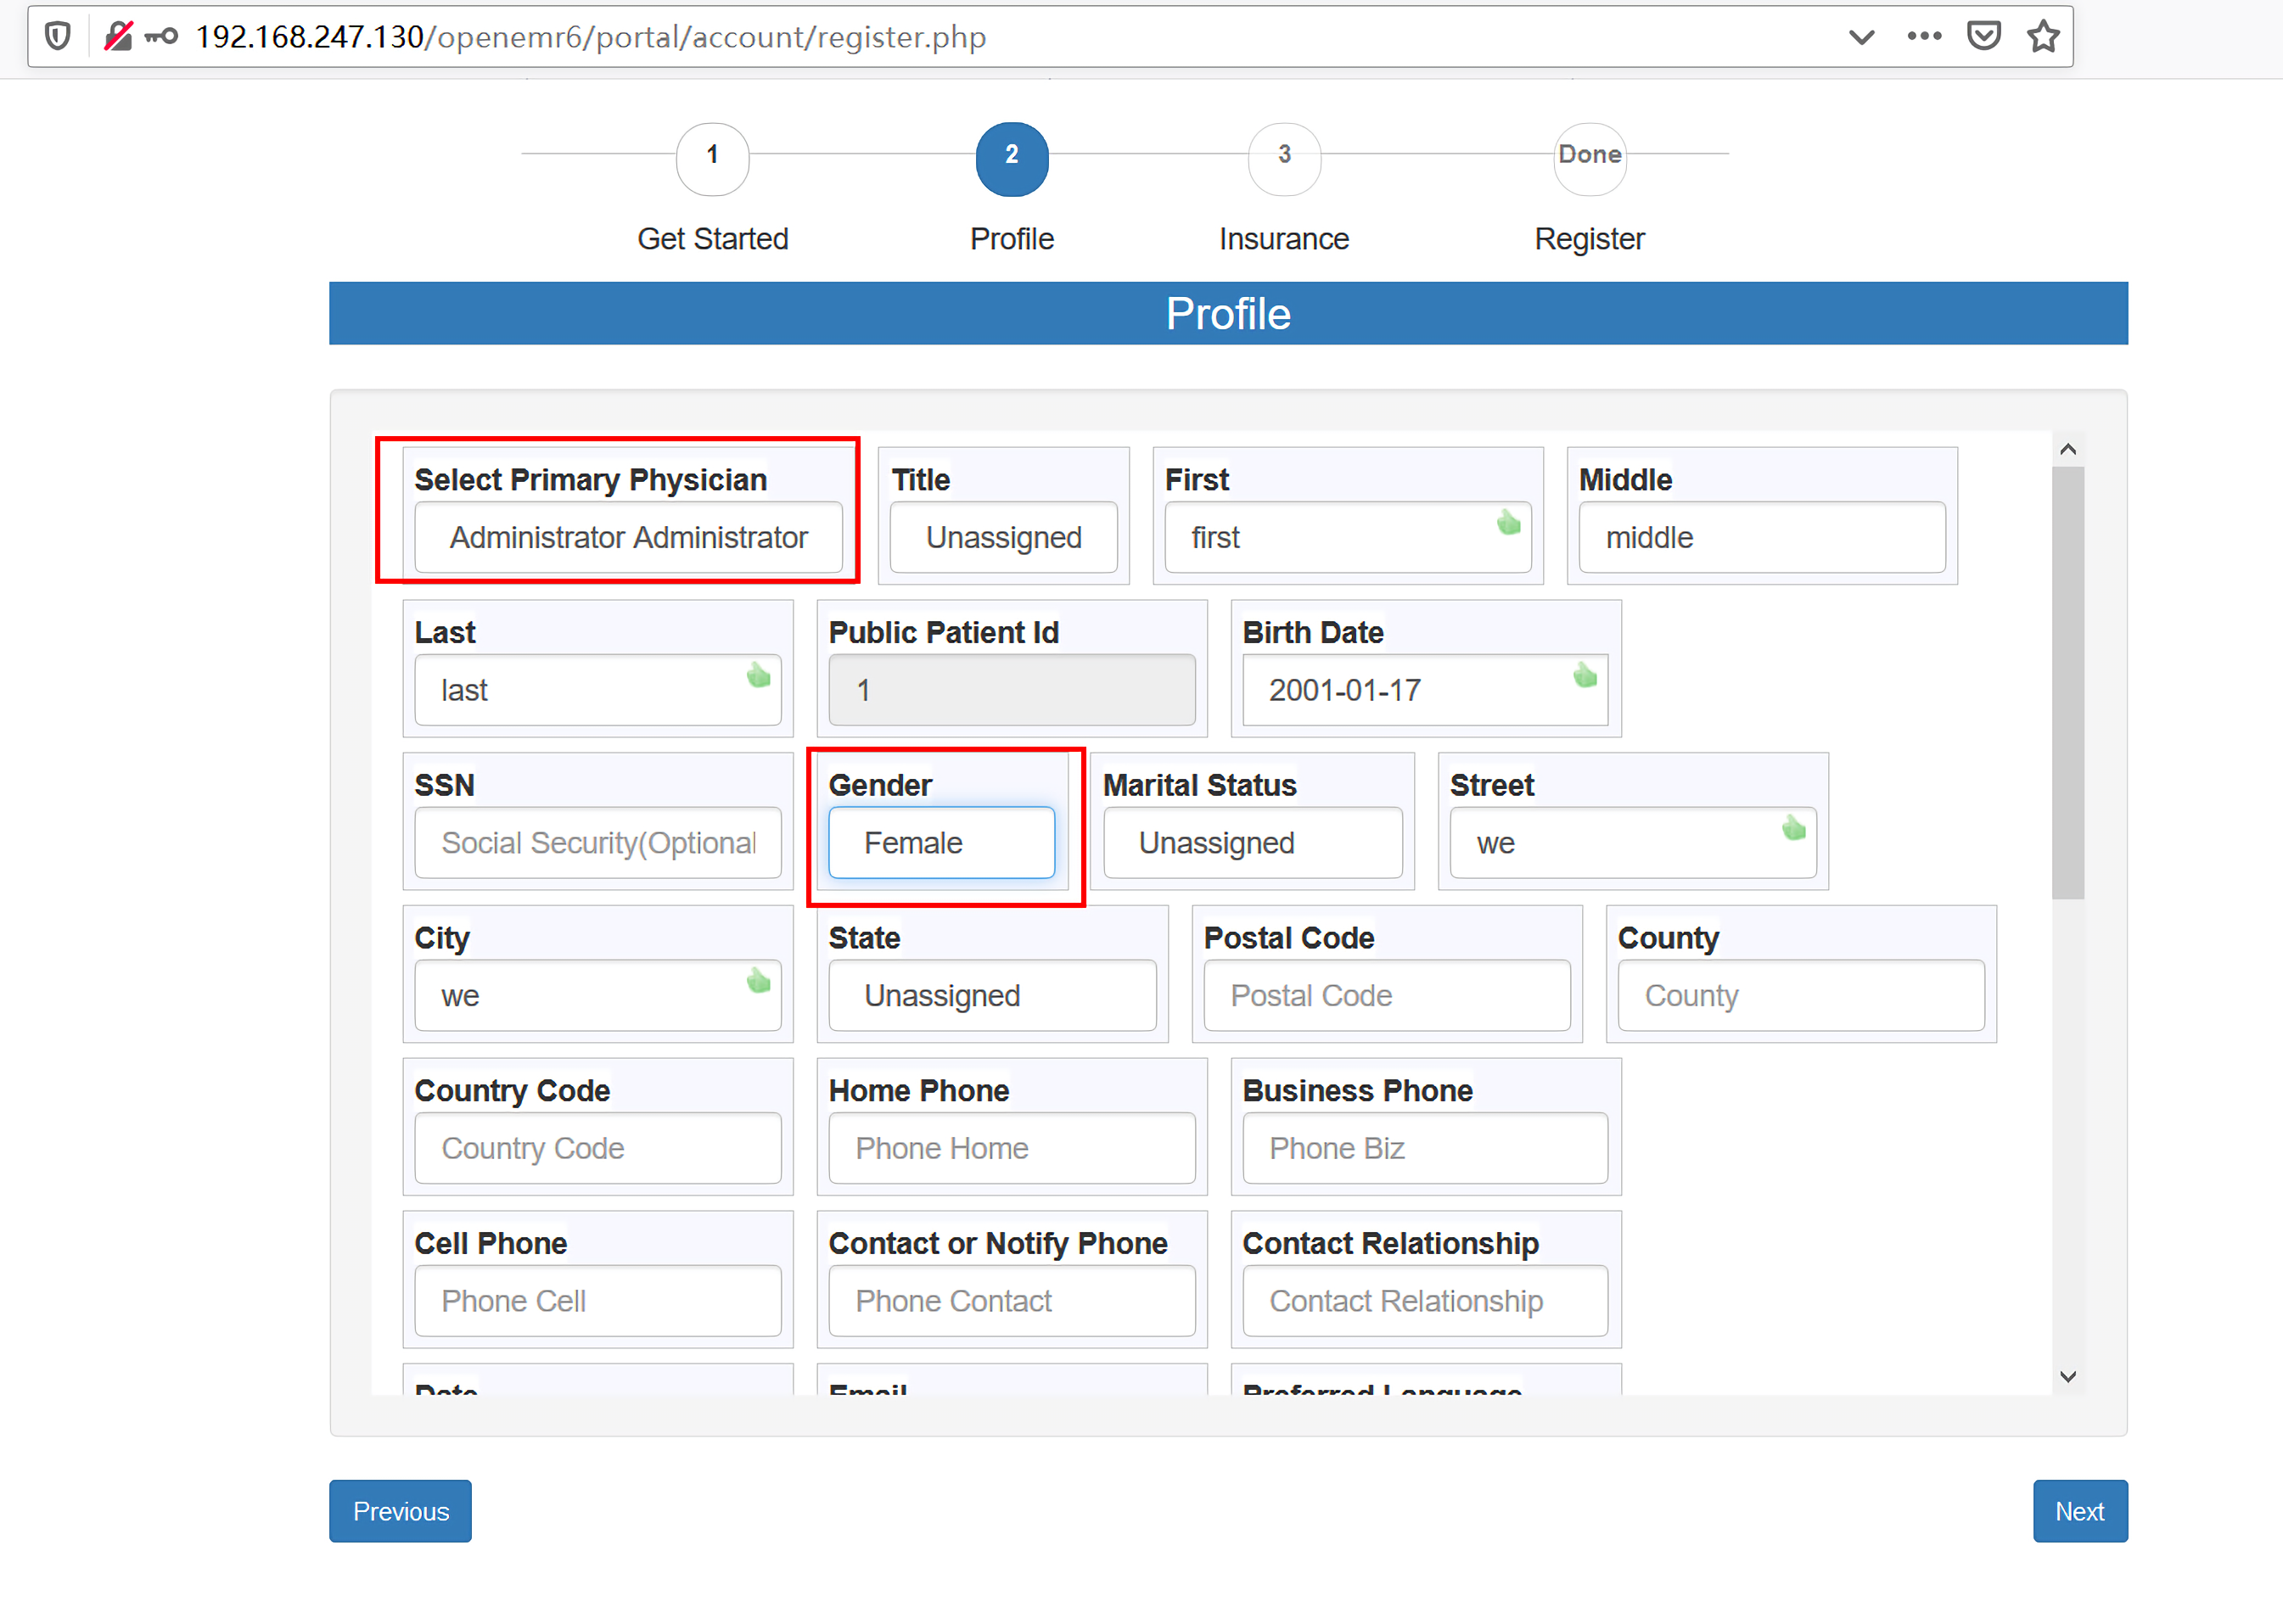This screenshot has height=1624, width=2283.
Task: Click the Street input field
Action: point(1632,843)
